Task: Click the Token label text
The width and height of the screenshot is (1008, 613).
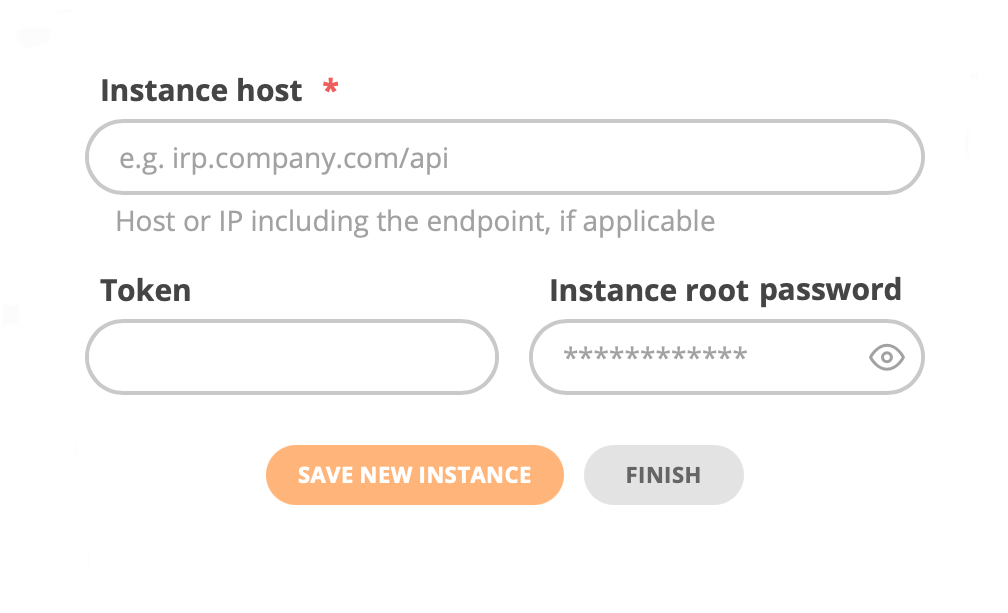Action: click(x=146, y=290)
